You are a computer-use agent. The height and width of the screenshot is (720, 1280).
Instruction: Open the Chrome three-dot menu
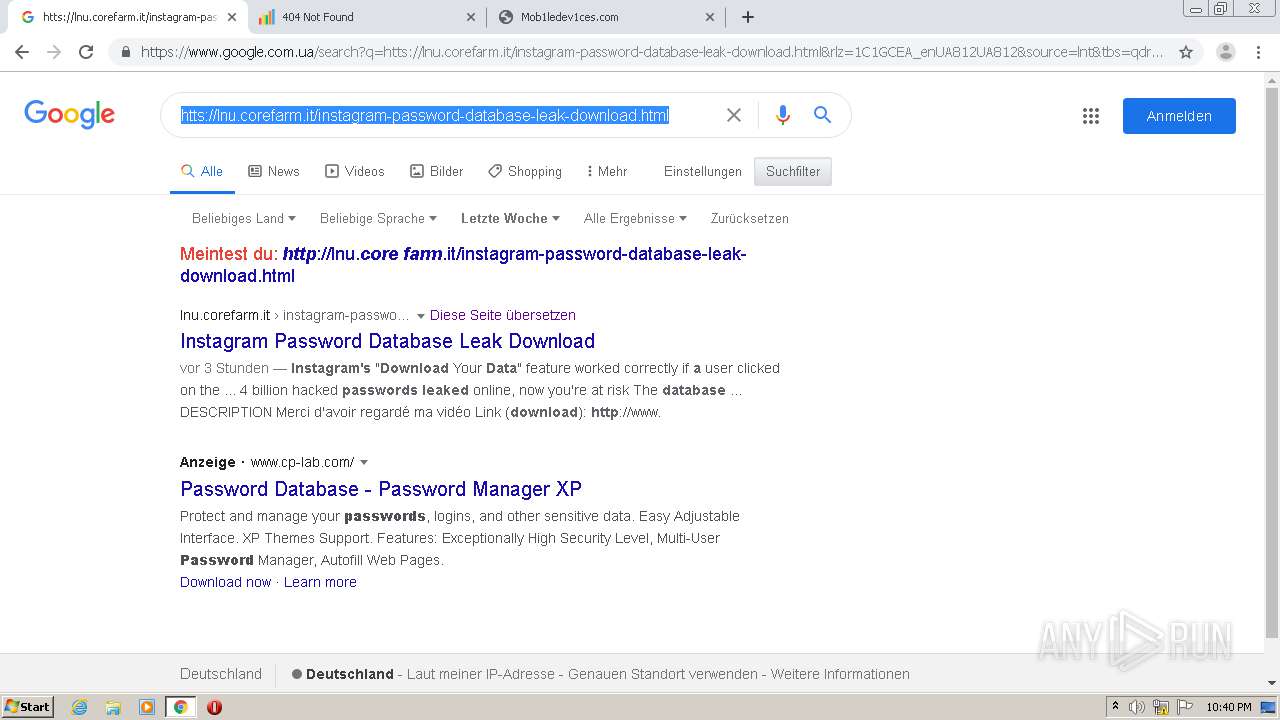tap(1258, 52)
